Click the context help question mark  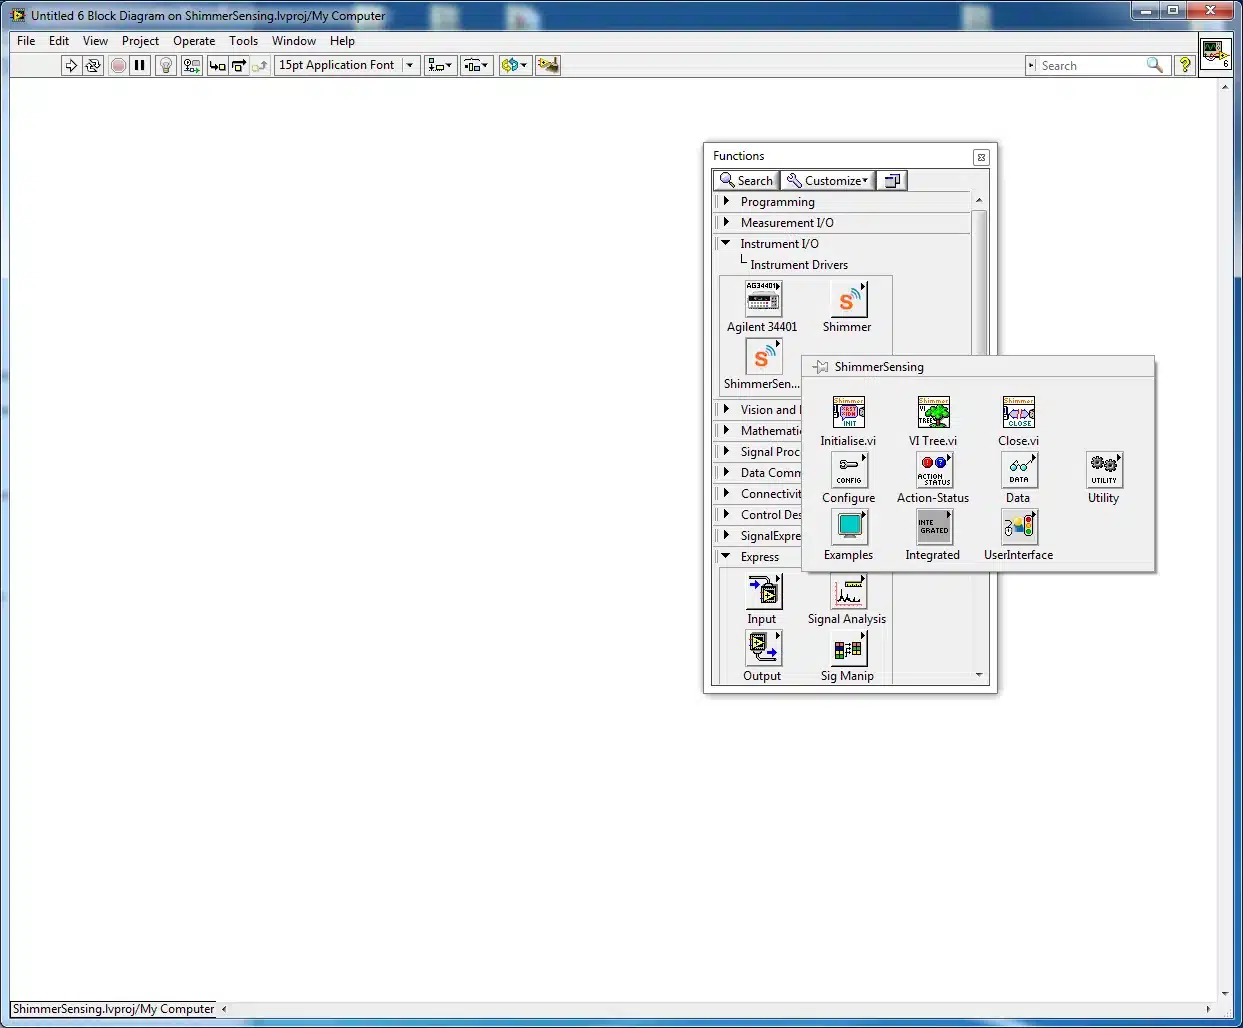click(1185, 65)
